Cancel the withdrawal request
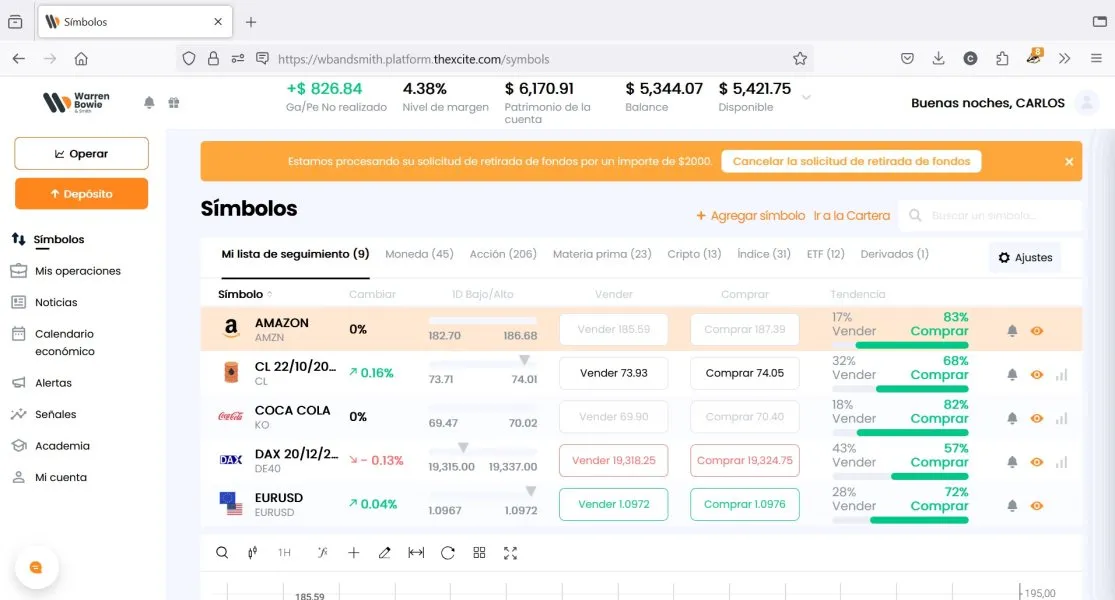Screen dimensions: 1115x600 click(851, 161)
